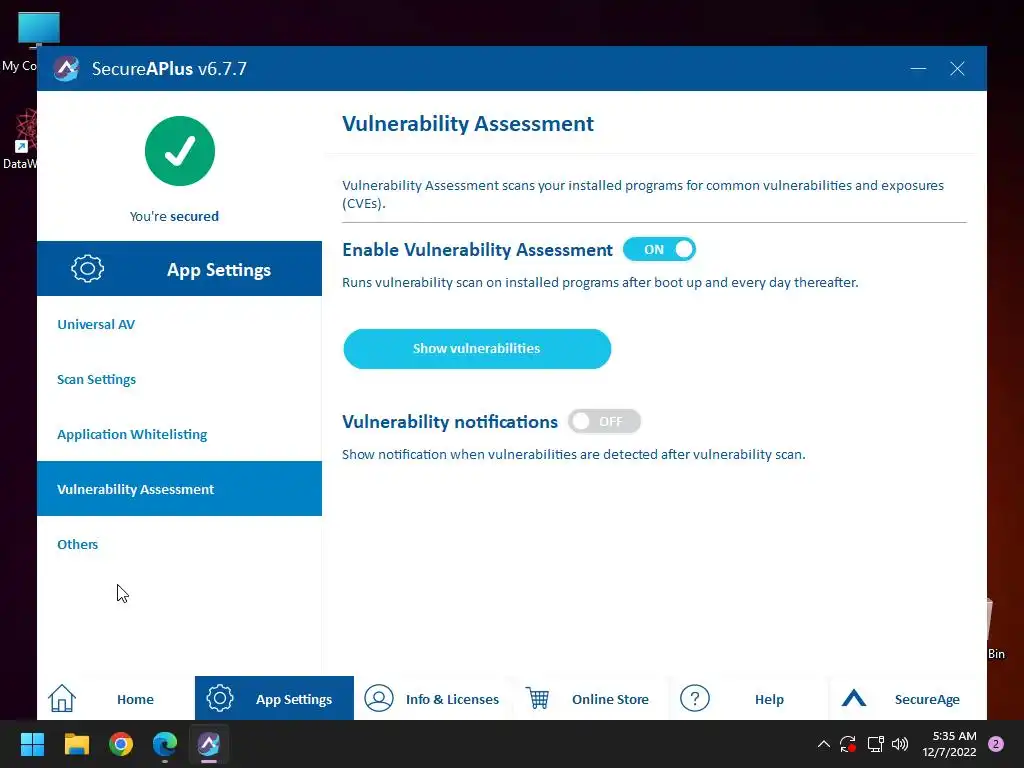1024x768 pixels.
Task: Open the Online Store tab label
Action: [611, 699]
